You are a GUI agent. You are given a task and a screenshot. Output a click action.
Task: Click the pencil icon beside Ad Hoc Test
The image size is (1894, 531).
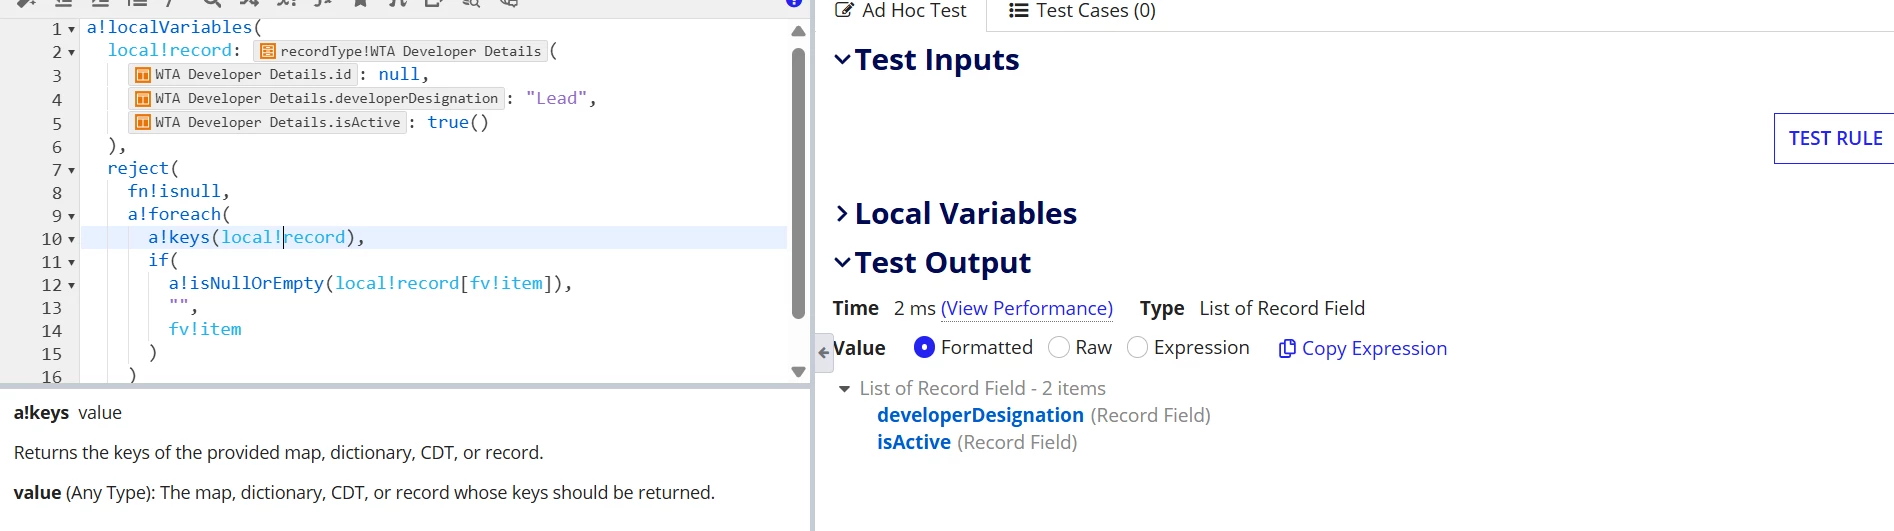(845, 11)
